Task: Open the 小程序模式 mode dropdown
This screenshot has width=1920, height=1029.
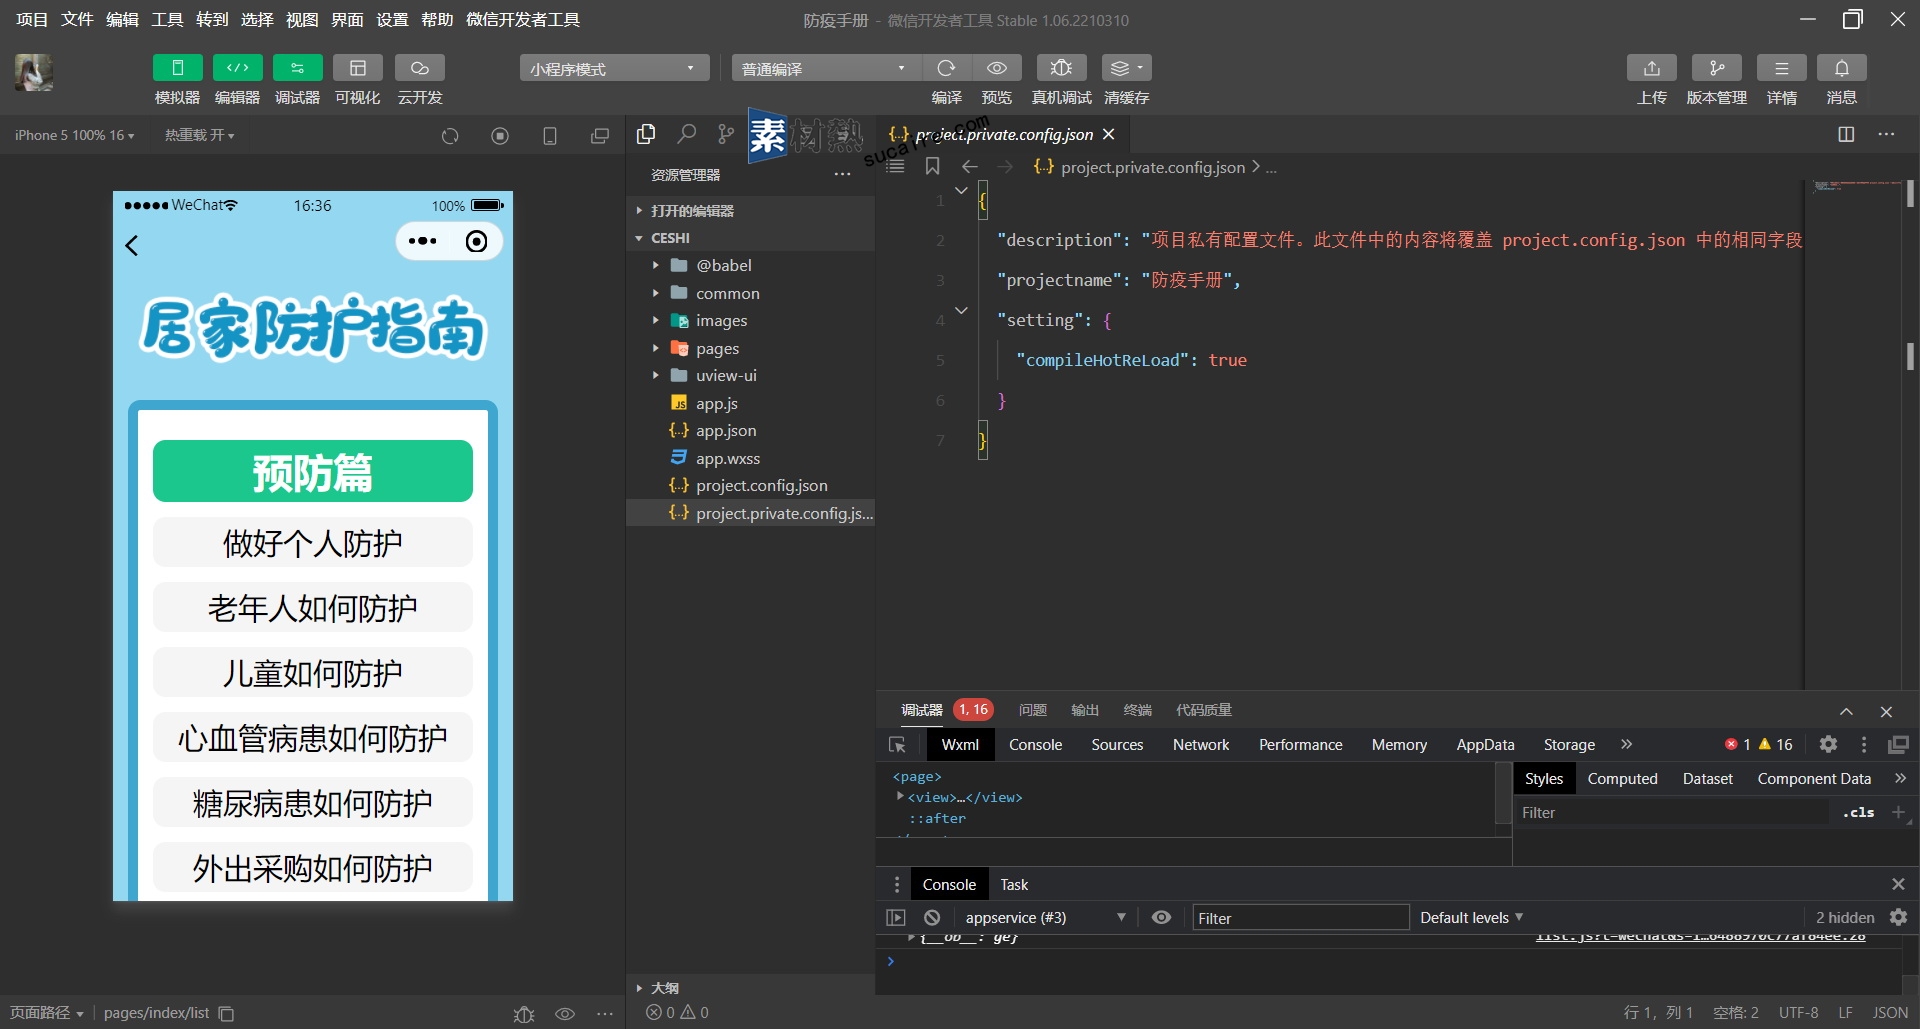Action: [614, 68]
